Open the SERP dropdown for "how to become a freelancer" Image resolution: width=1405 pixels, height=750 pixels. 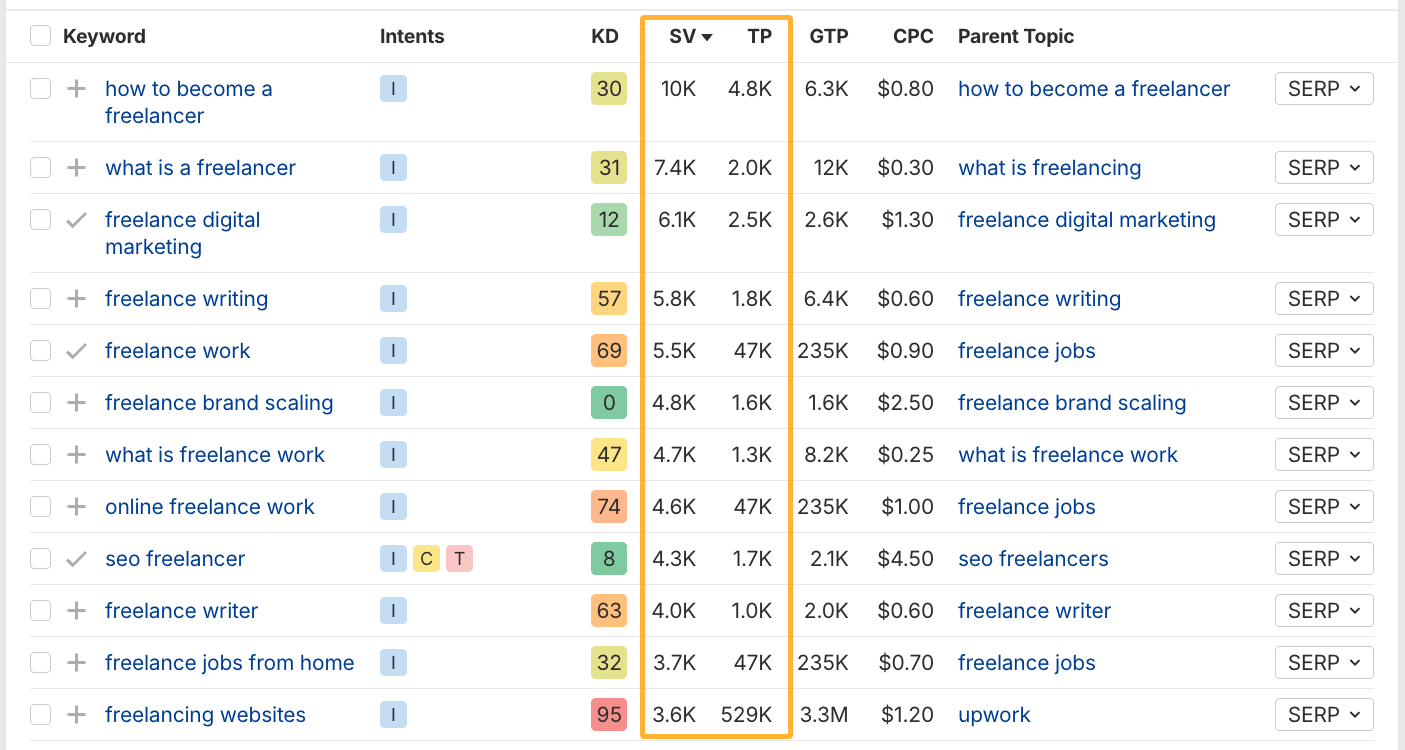1324,88
